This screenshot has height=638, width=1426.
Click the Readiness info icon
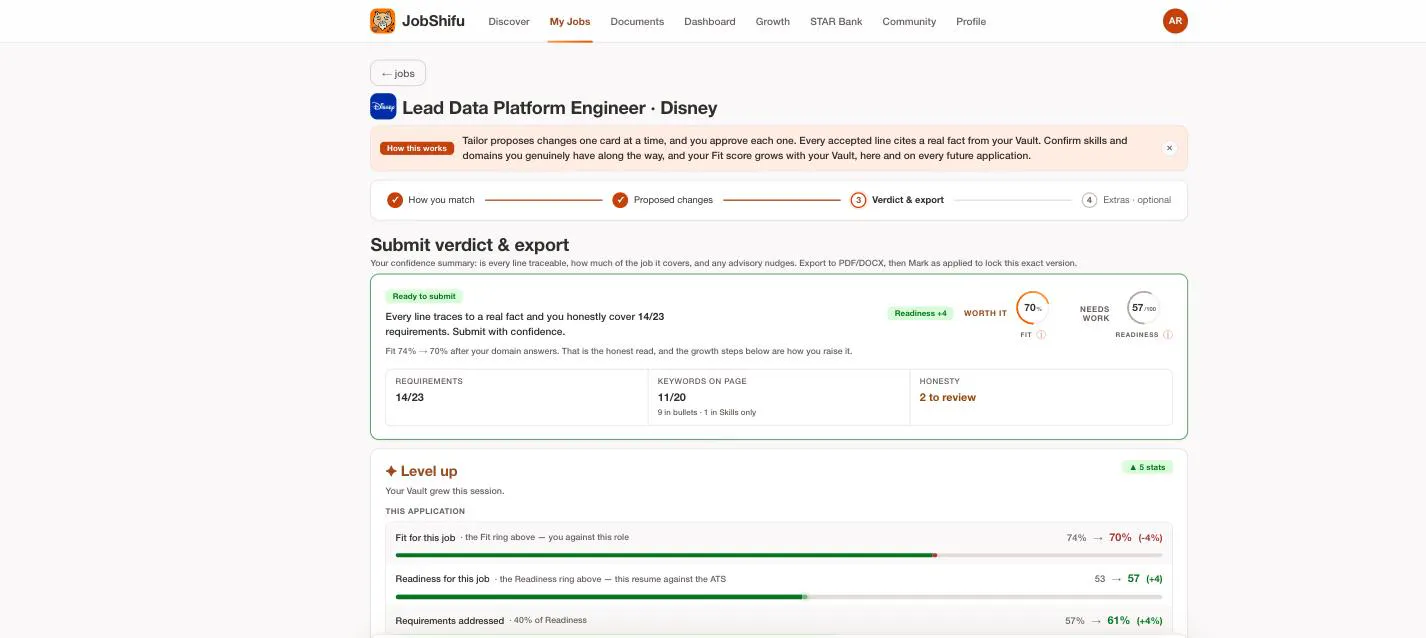1168,335
